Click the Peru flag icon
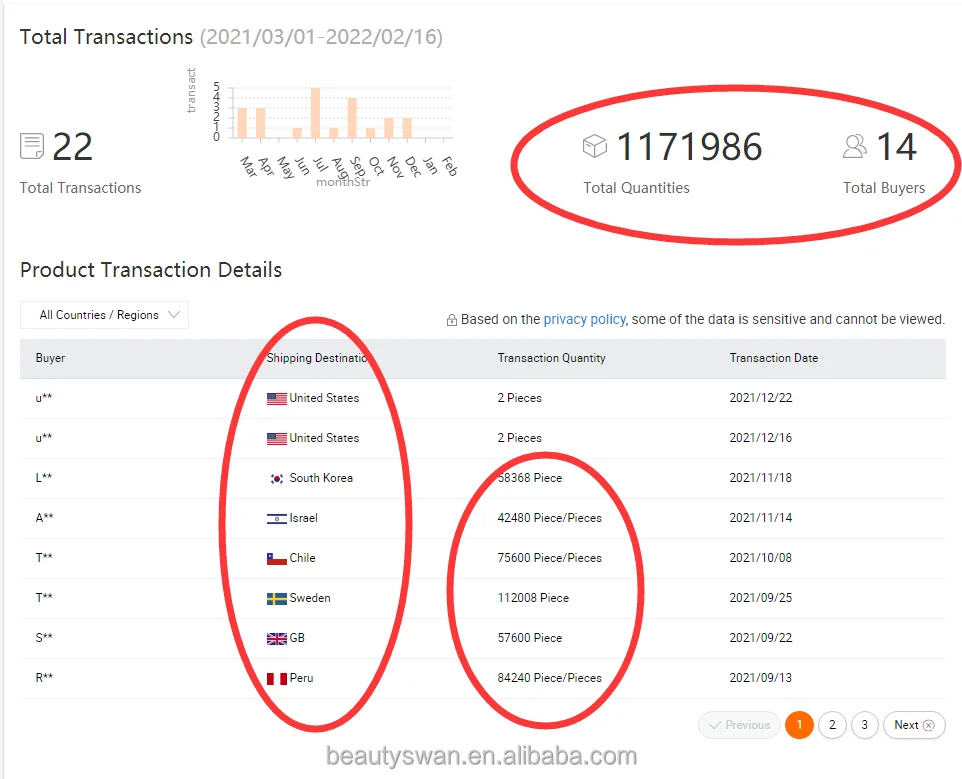962x779 pixels. click(x=277, y=678)
